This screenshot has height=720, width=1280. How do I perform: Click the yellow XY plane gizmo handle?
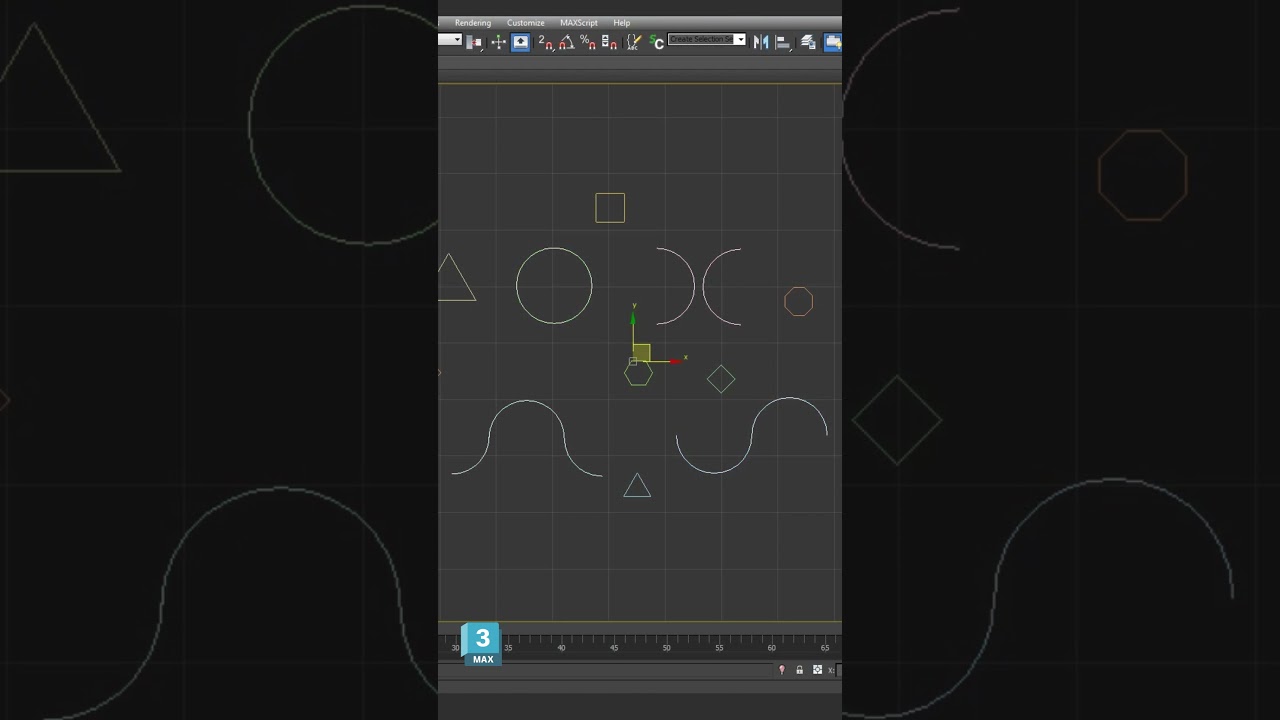pos(641,352)
